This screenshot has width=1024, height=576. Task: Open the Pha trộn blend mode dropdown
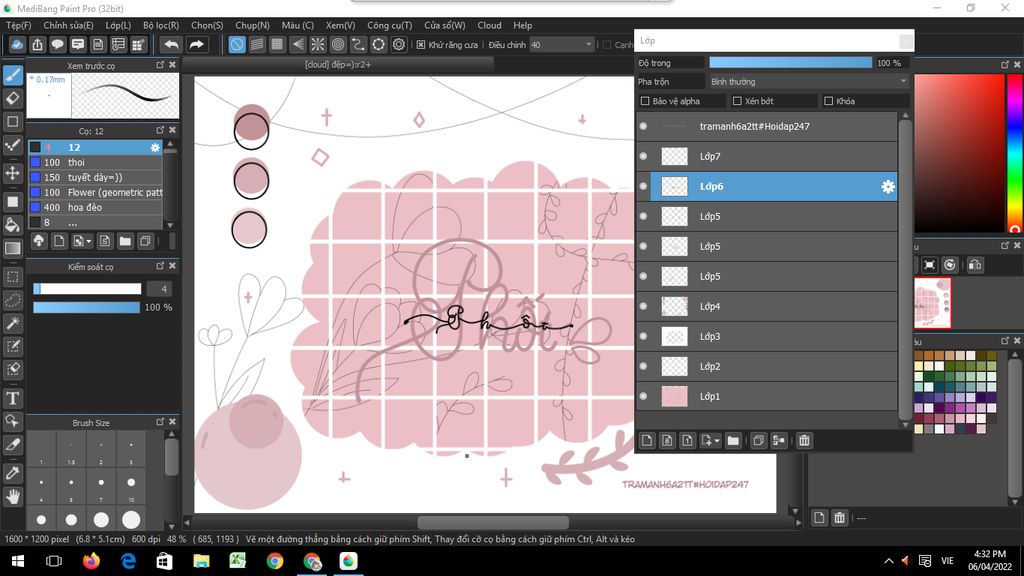coord(808,82)
